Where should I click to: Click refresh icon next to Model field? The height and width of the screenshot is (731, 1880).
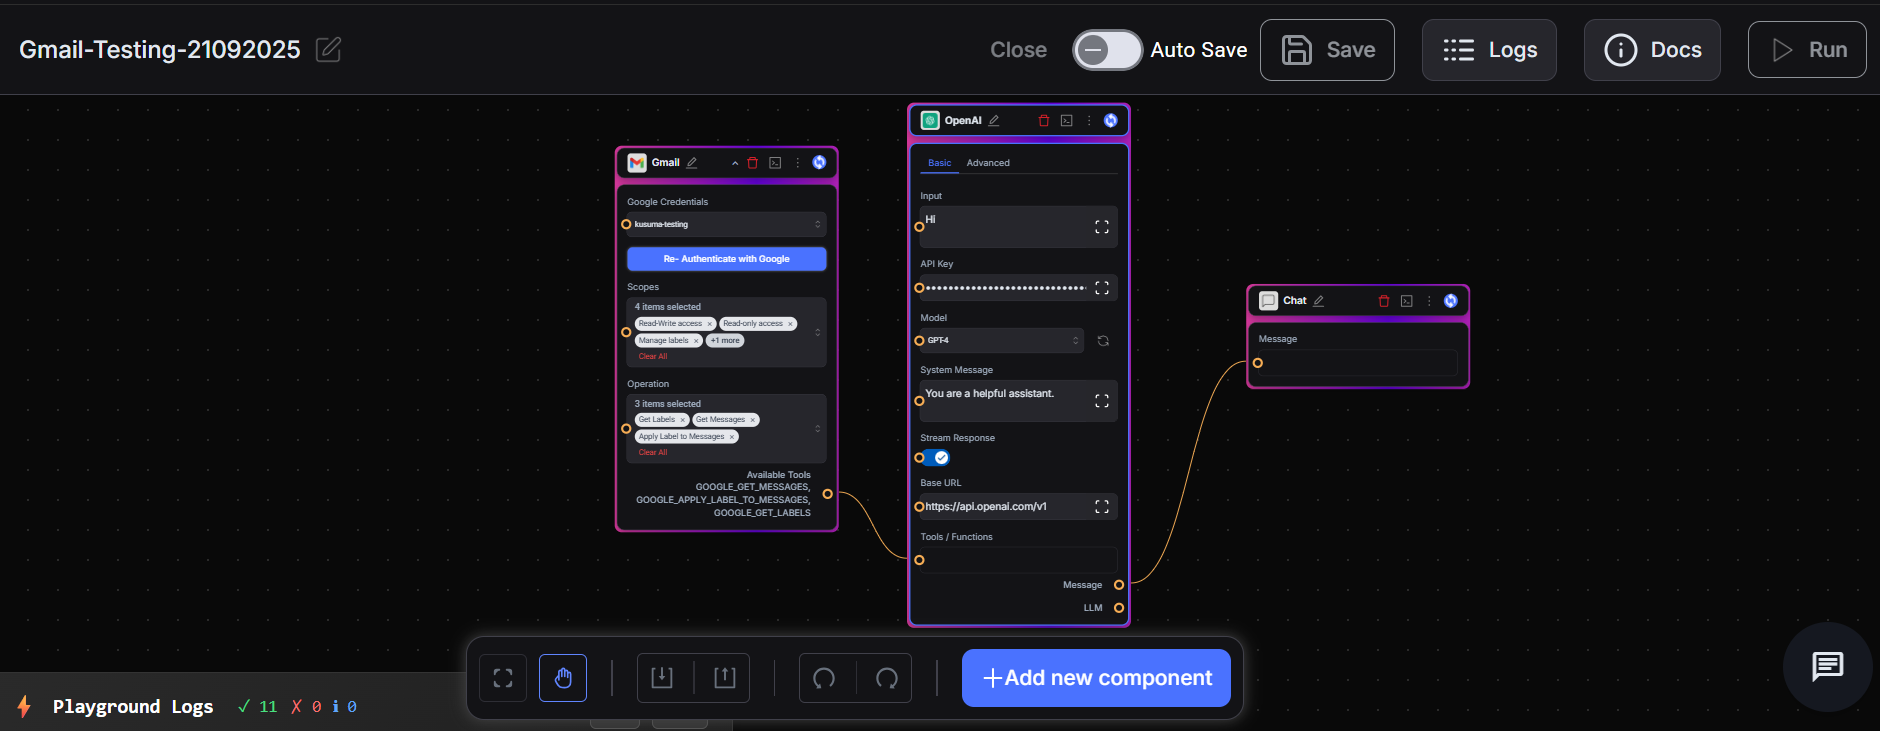pos(1103,341)
